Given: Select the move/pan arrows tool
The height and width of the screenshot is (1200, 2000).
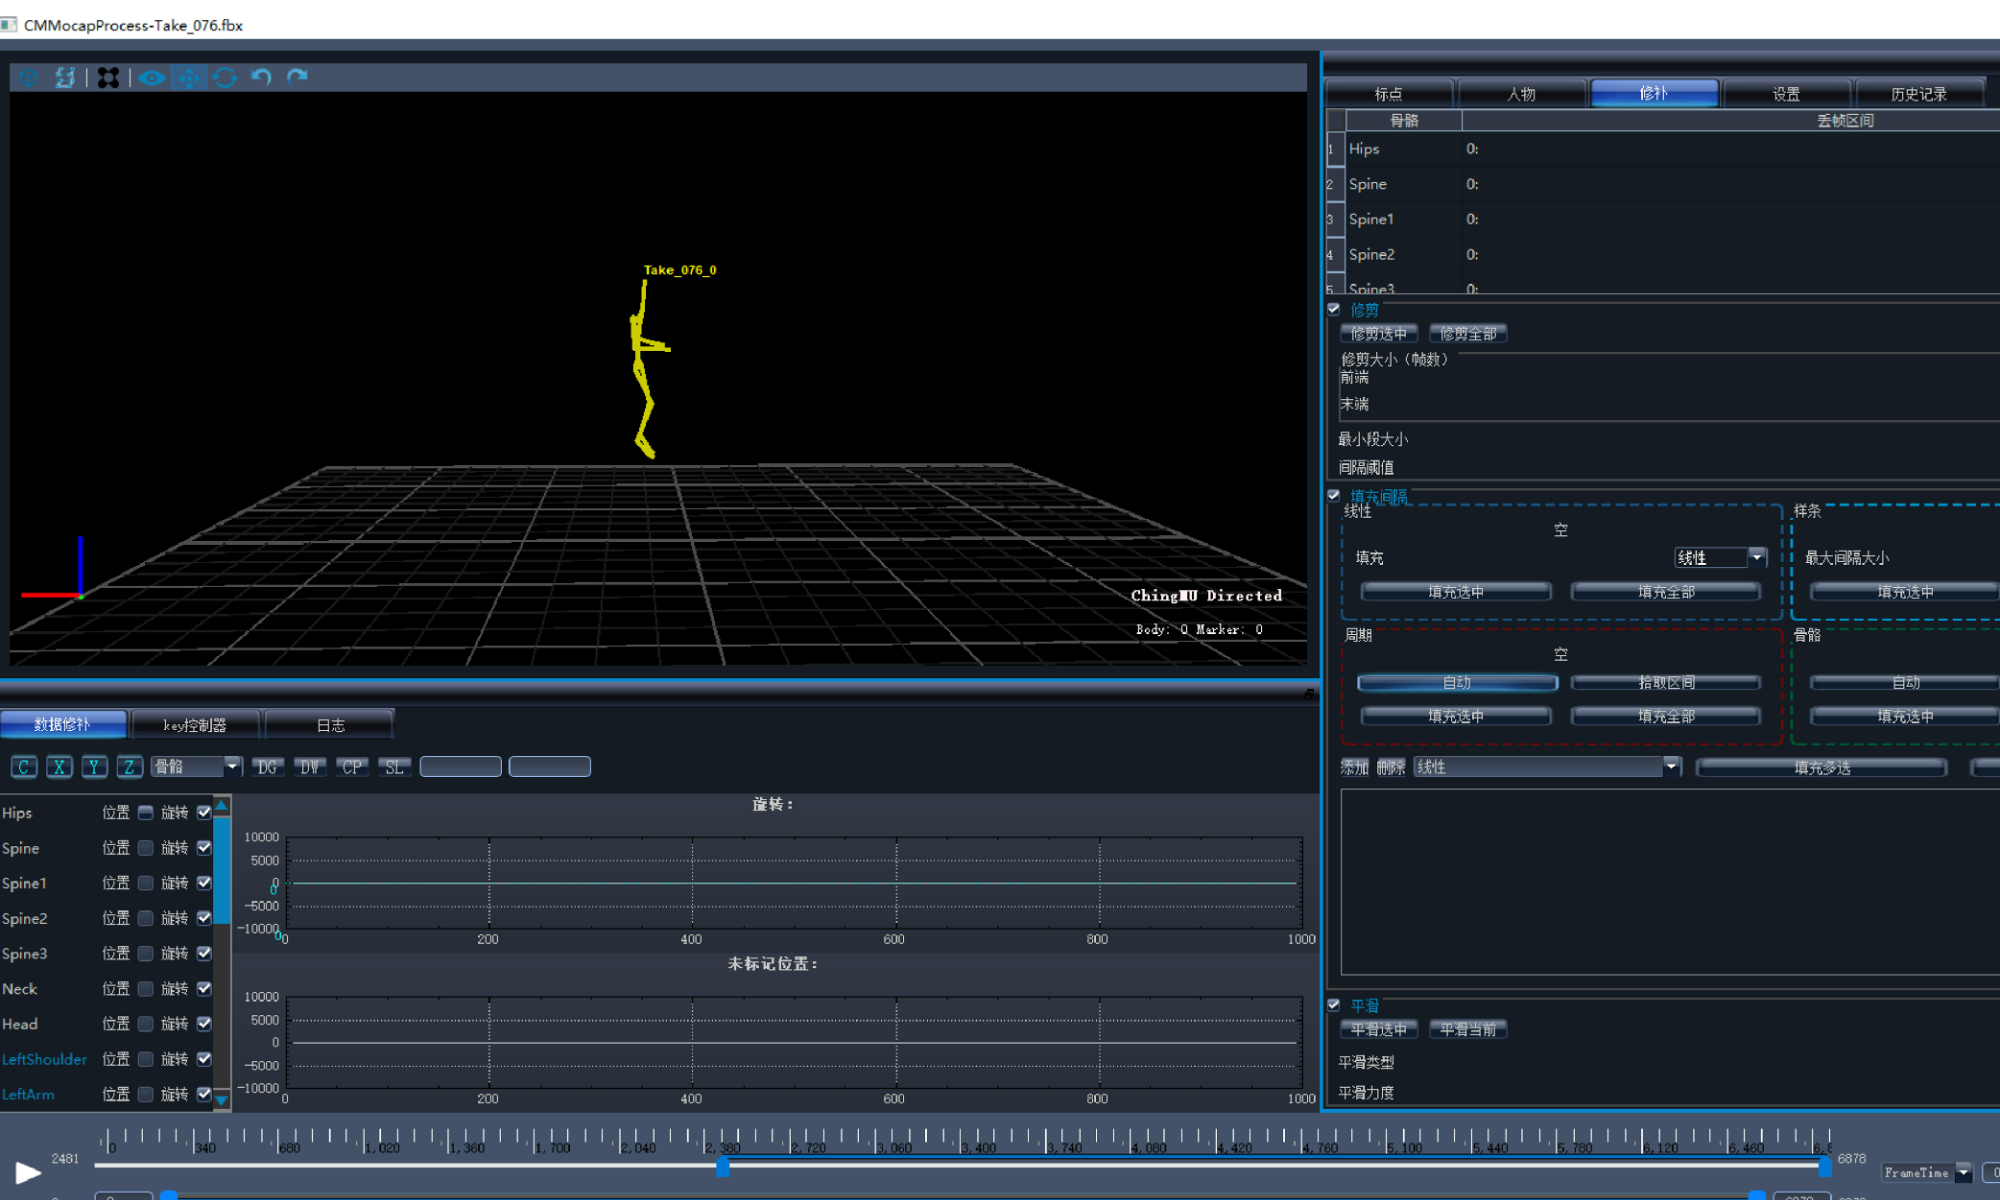Looking at the screenshot, I should tap(189, 77).
